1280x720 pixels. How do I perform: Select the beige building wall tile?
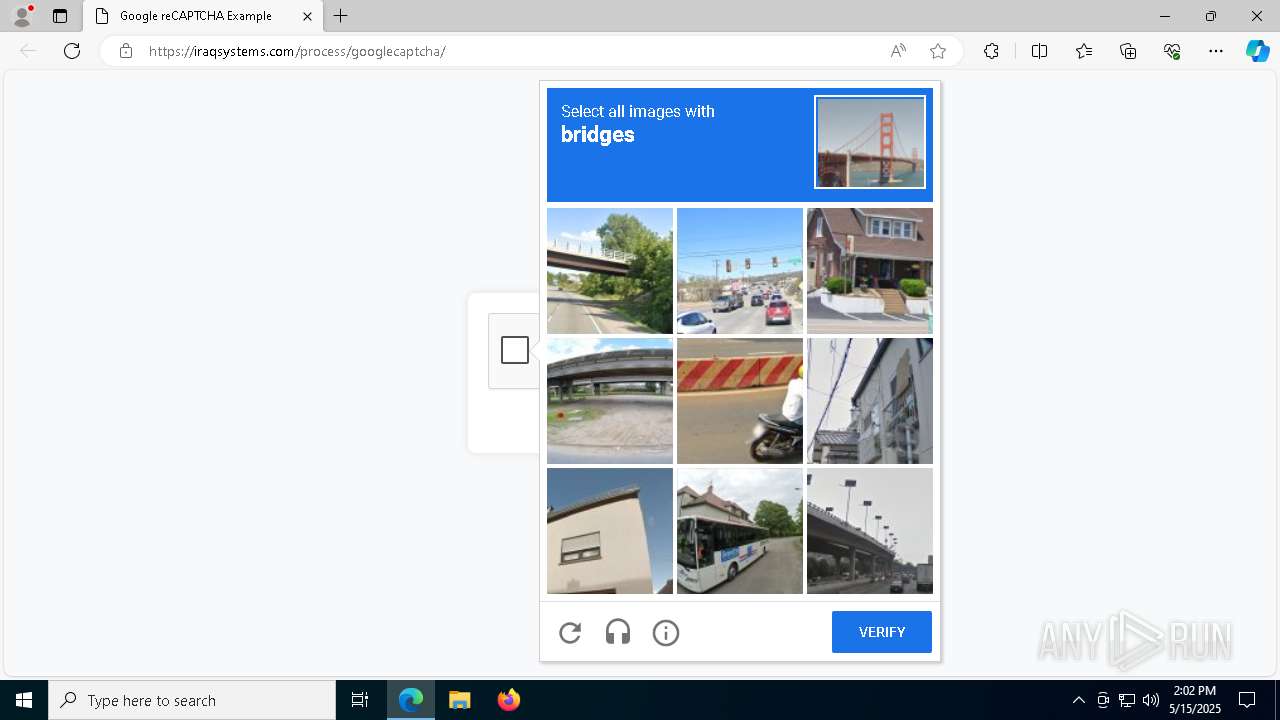tap(610, 531)
